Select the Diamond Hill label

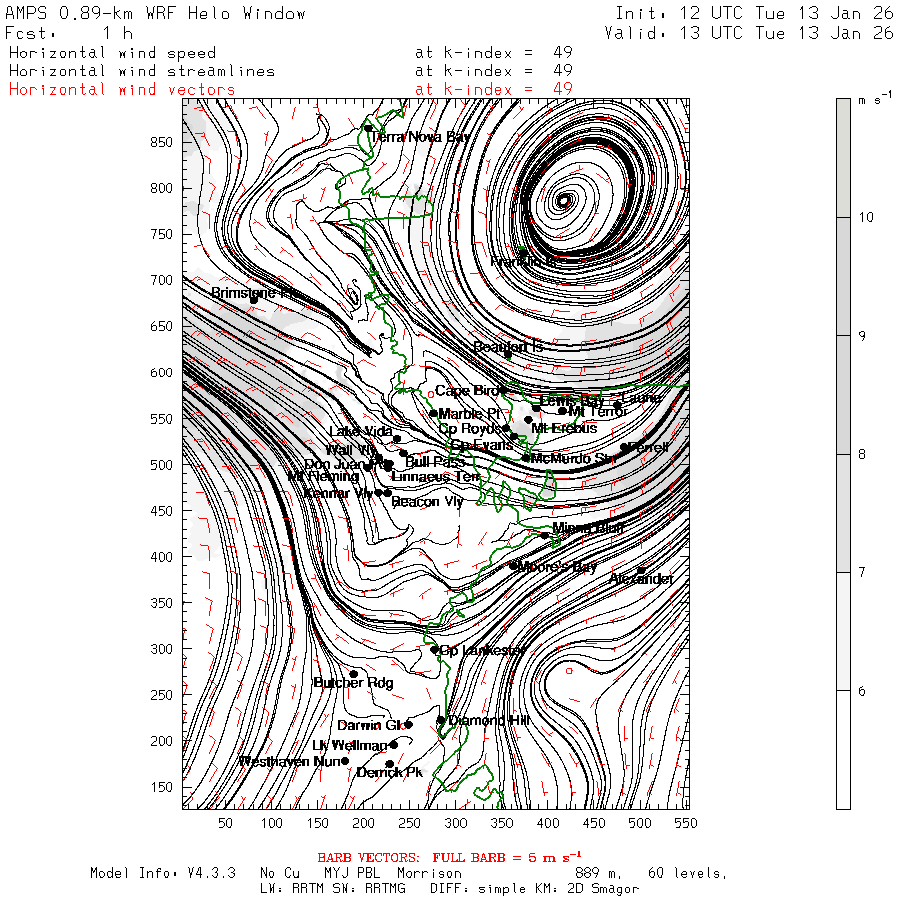tap(488, 720)
